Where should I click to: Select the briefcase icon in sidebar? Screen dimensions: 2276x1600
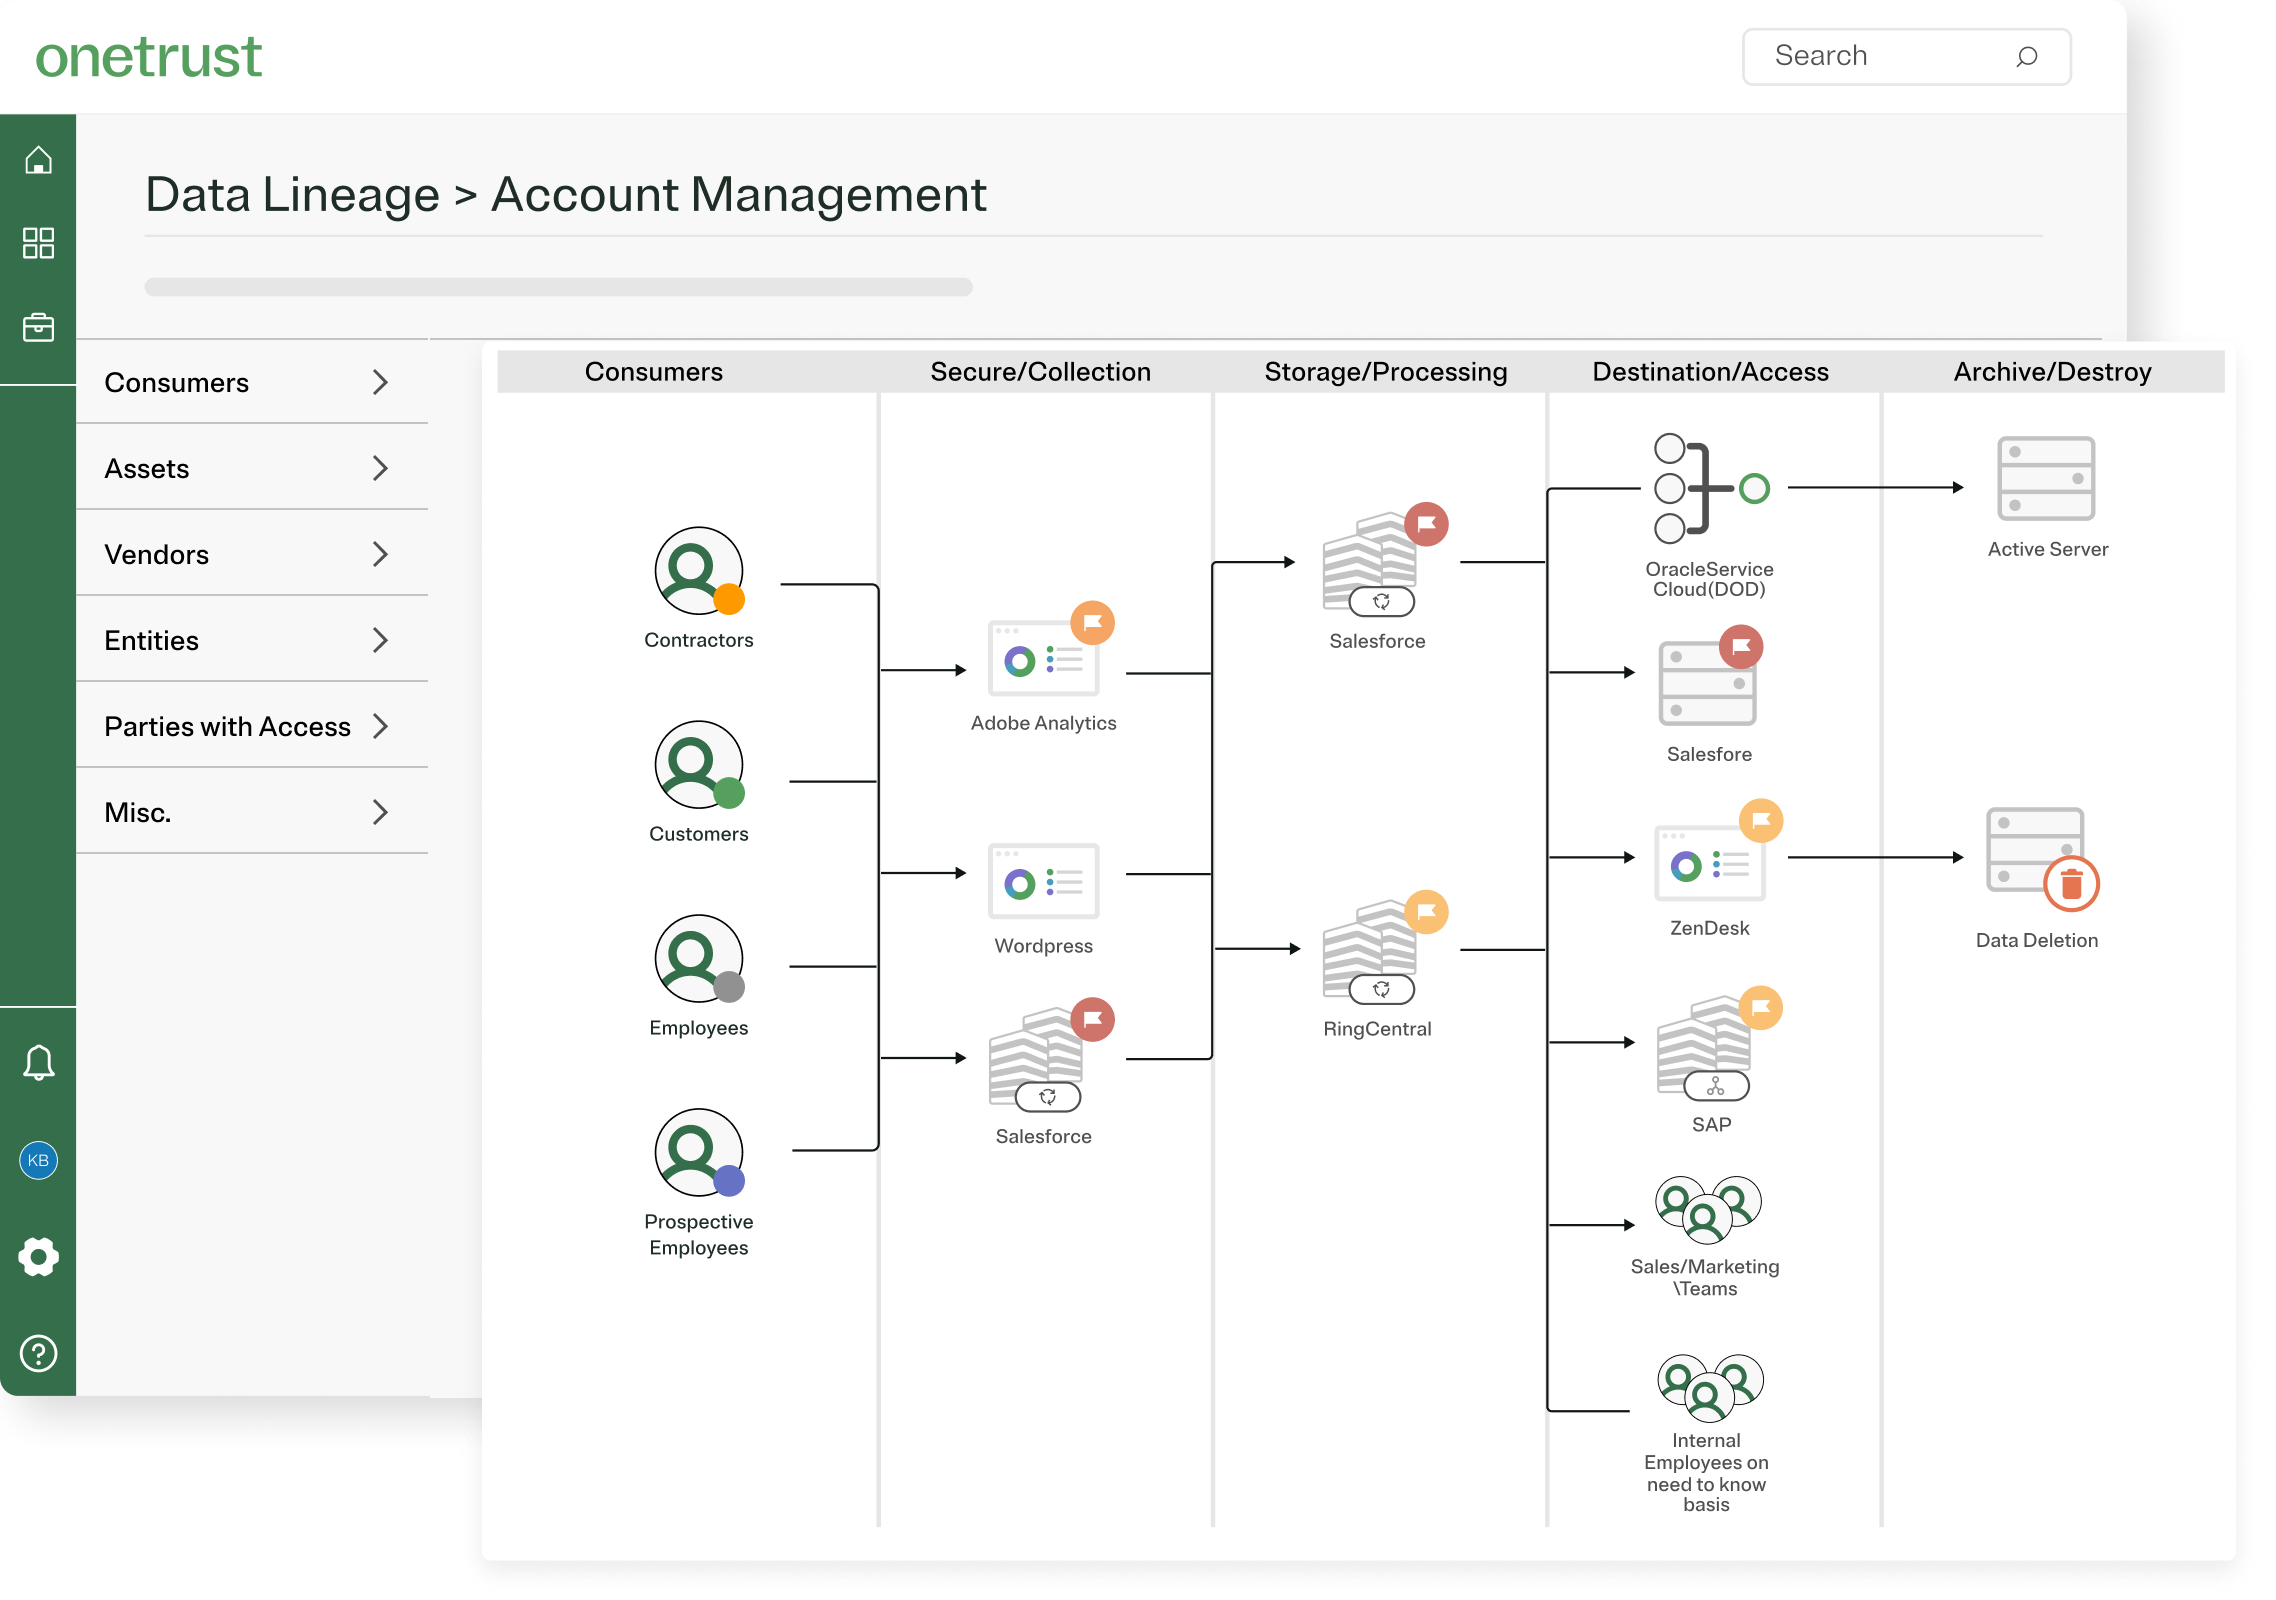point(38,326)
